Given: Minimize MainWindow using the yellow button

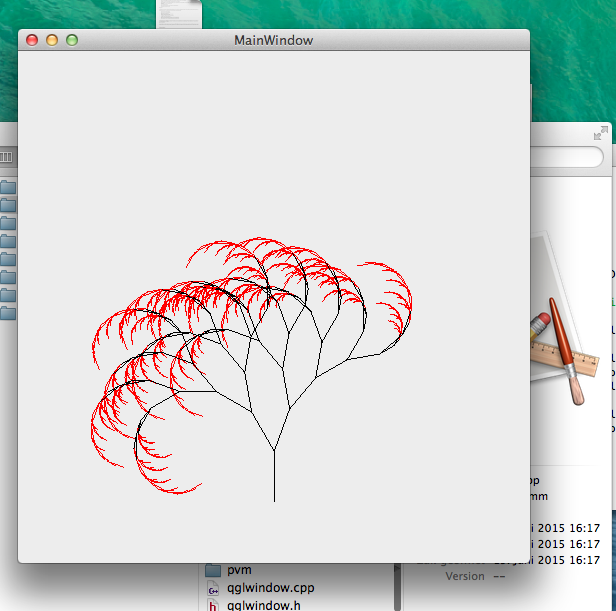Looking at the screenshot, I should [52, 40].
